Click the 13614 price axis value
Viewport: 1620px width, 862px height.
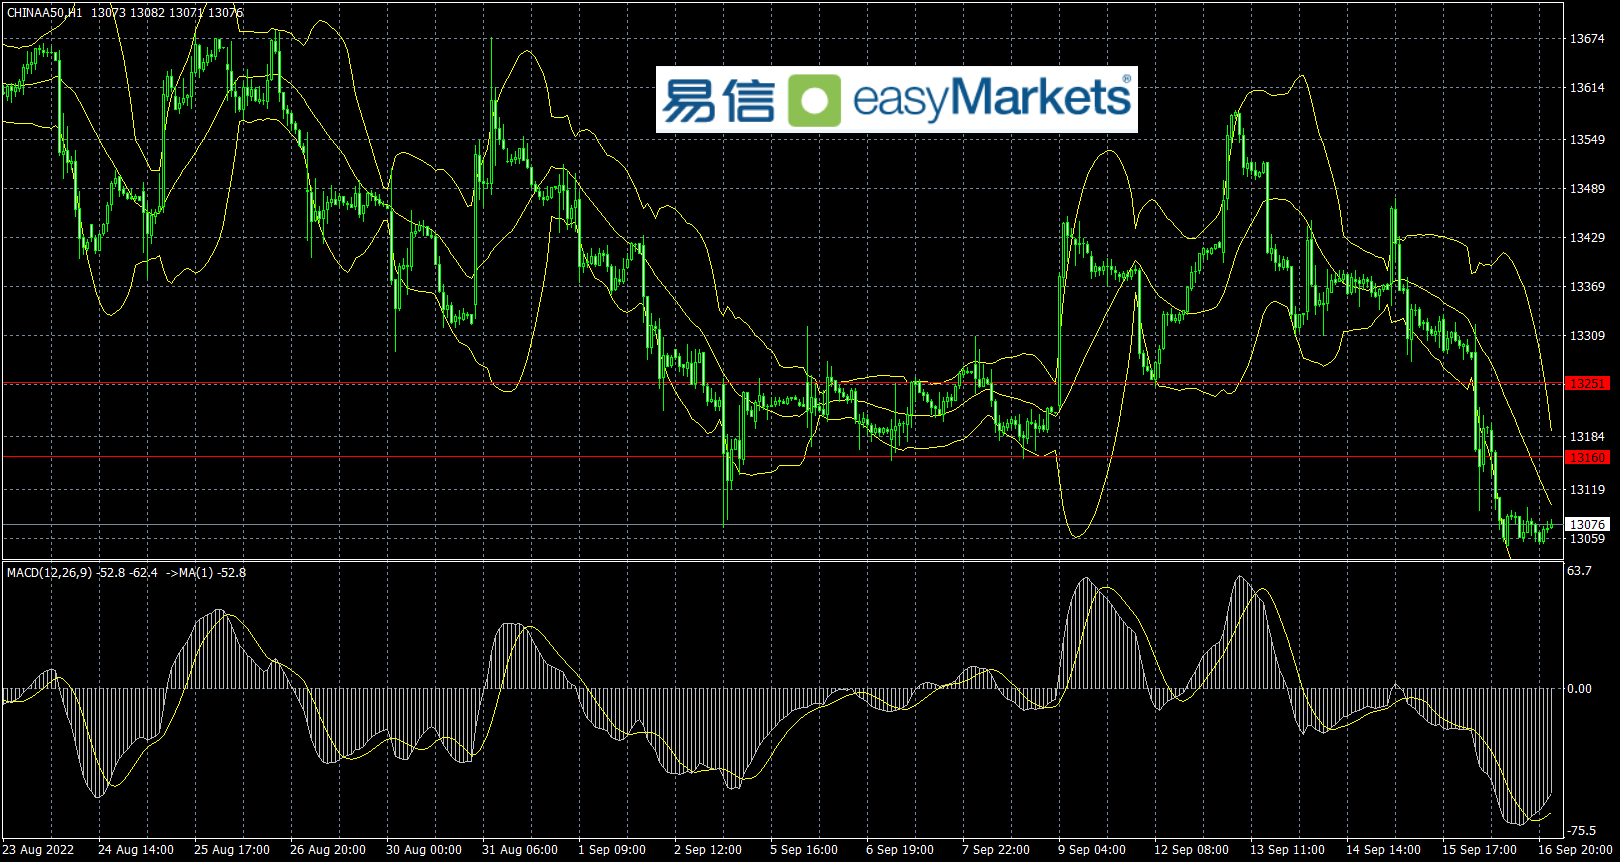click(x=1587, y=88)
